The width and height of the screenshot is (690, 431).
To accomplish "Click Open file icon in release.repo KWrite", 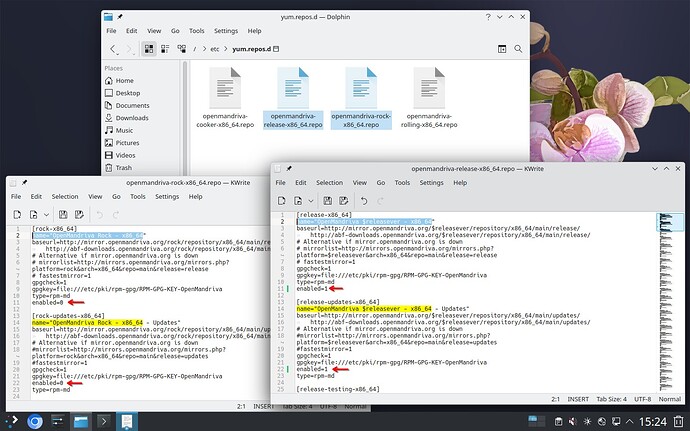I will pyautogui.click(x=298, y=201).
